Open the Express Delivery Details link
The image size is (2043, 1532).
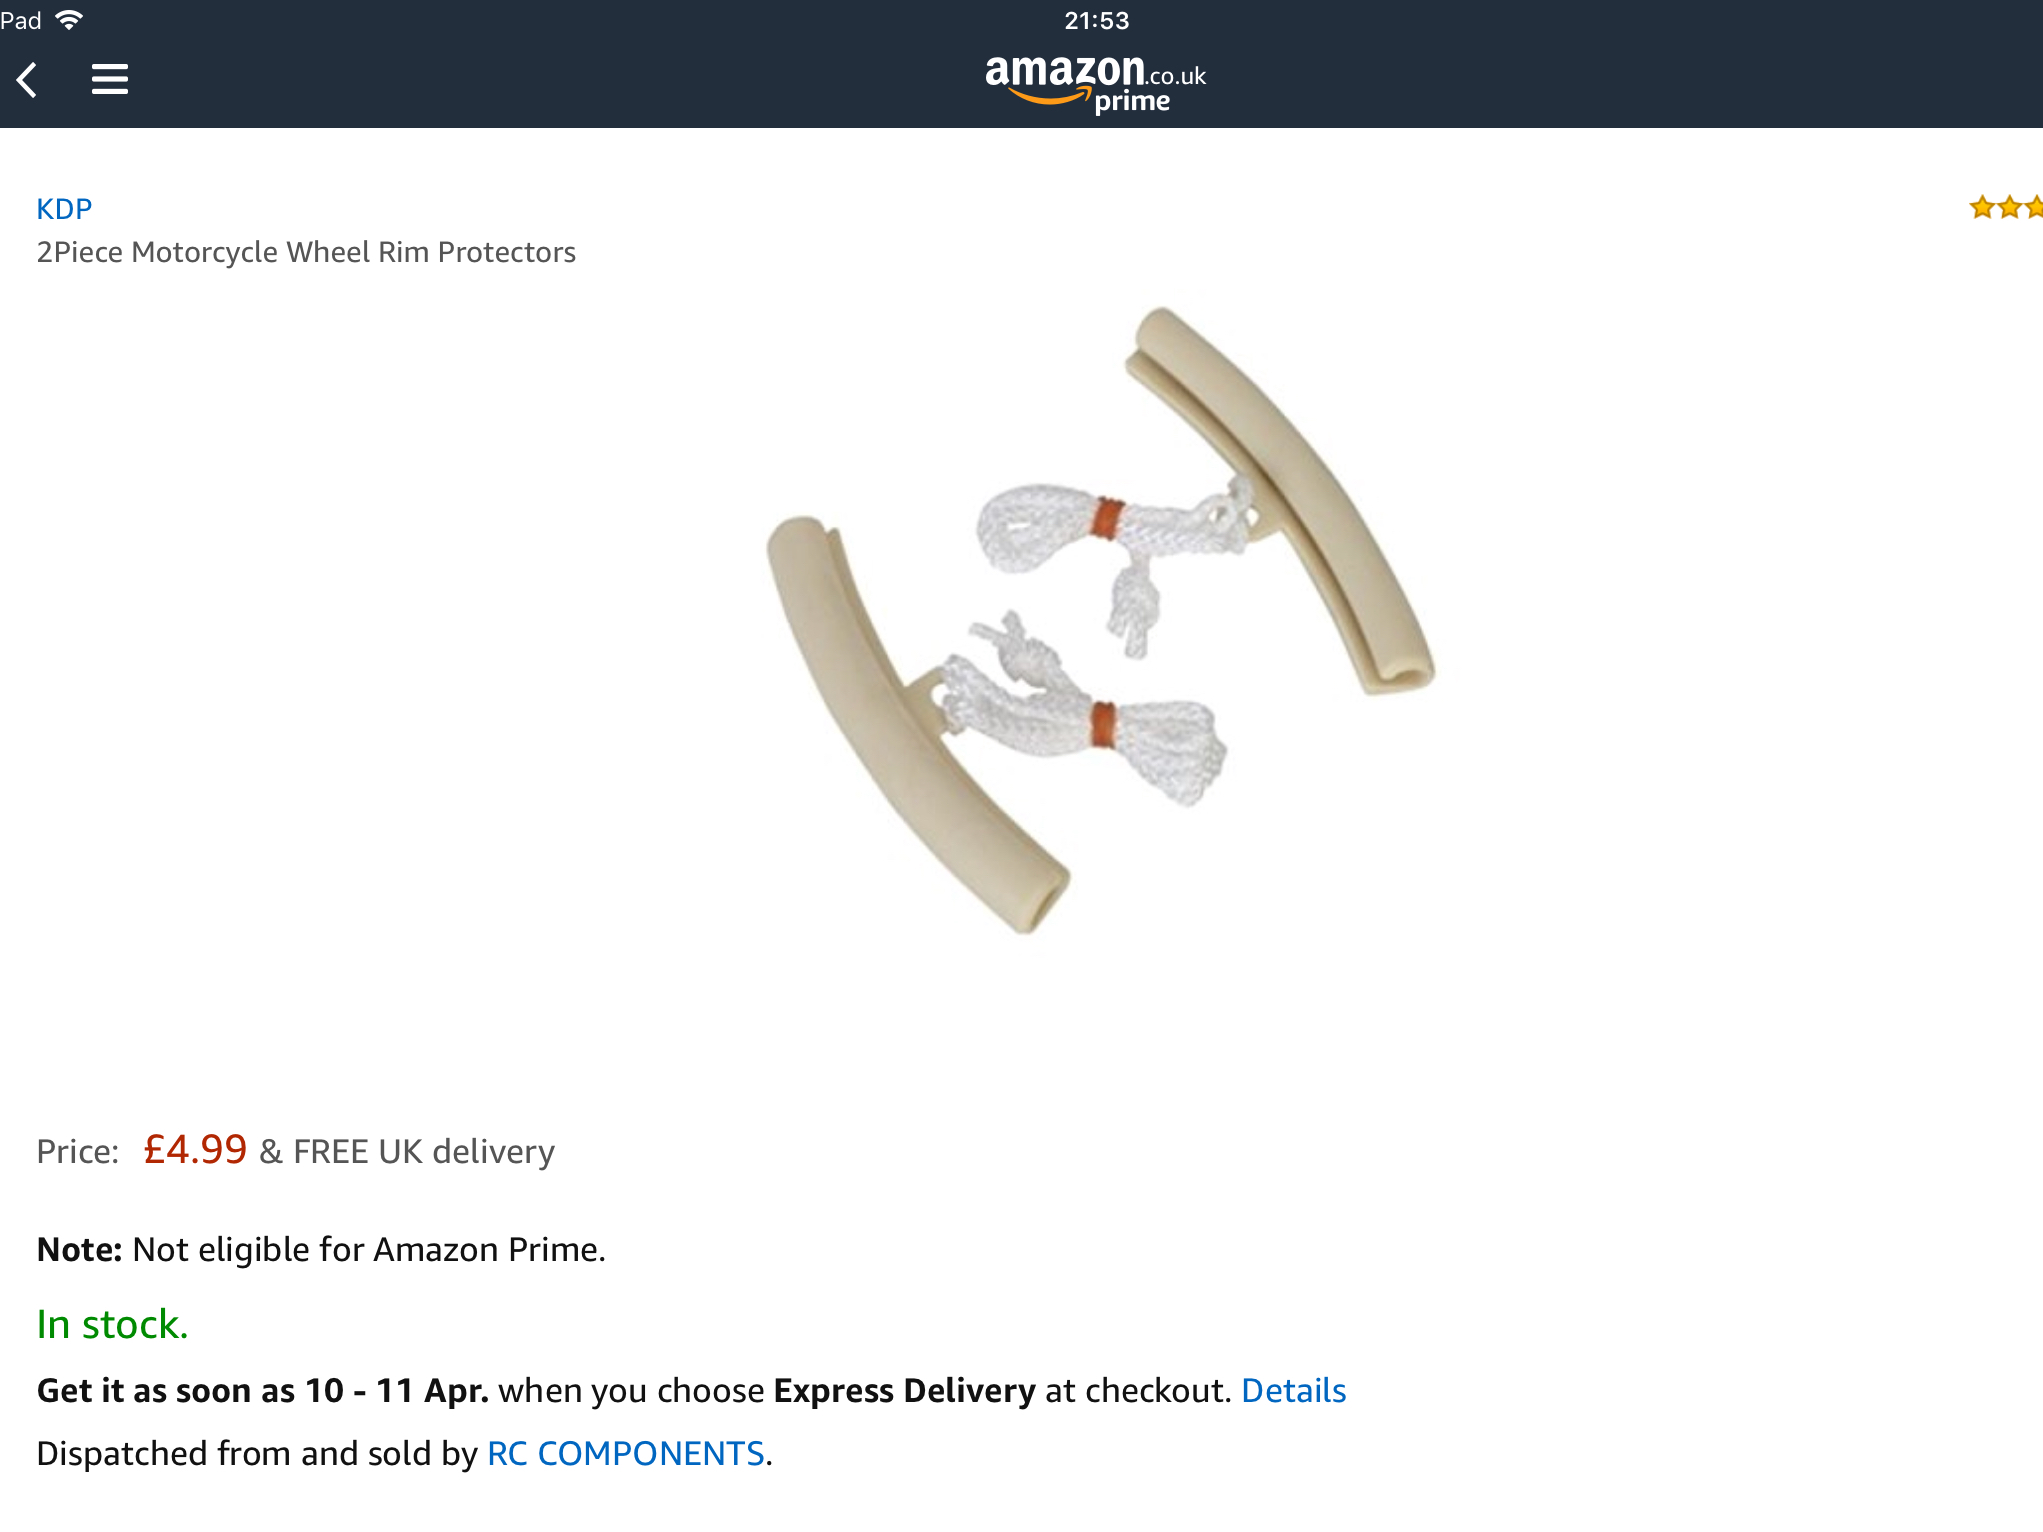coord(1293,1391)
